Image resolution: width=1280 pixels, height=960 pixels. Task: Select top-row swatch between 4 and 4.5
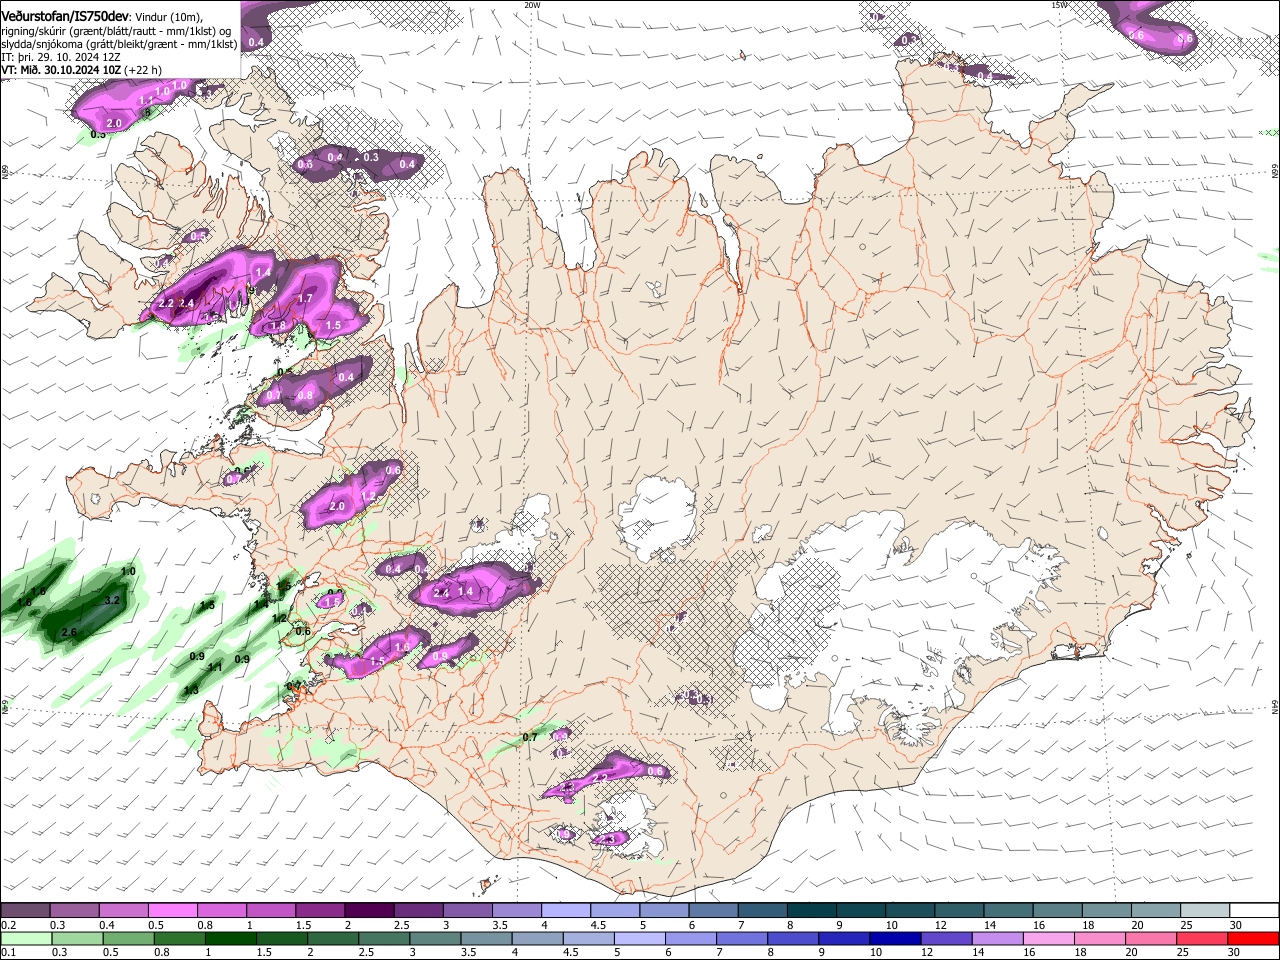tap(566, 911)
